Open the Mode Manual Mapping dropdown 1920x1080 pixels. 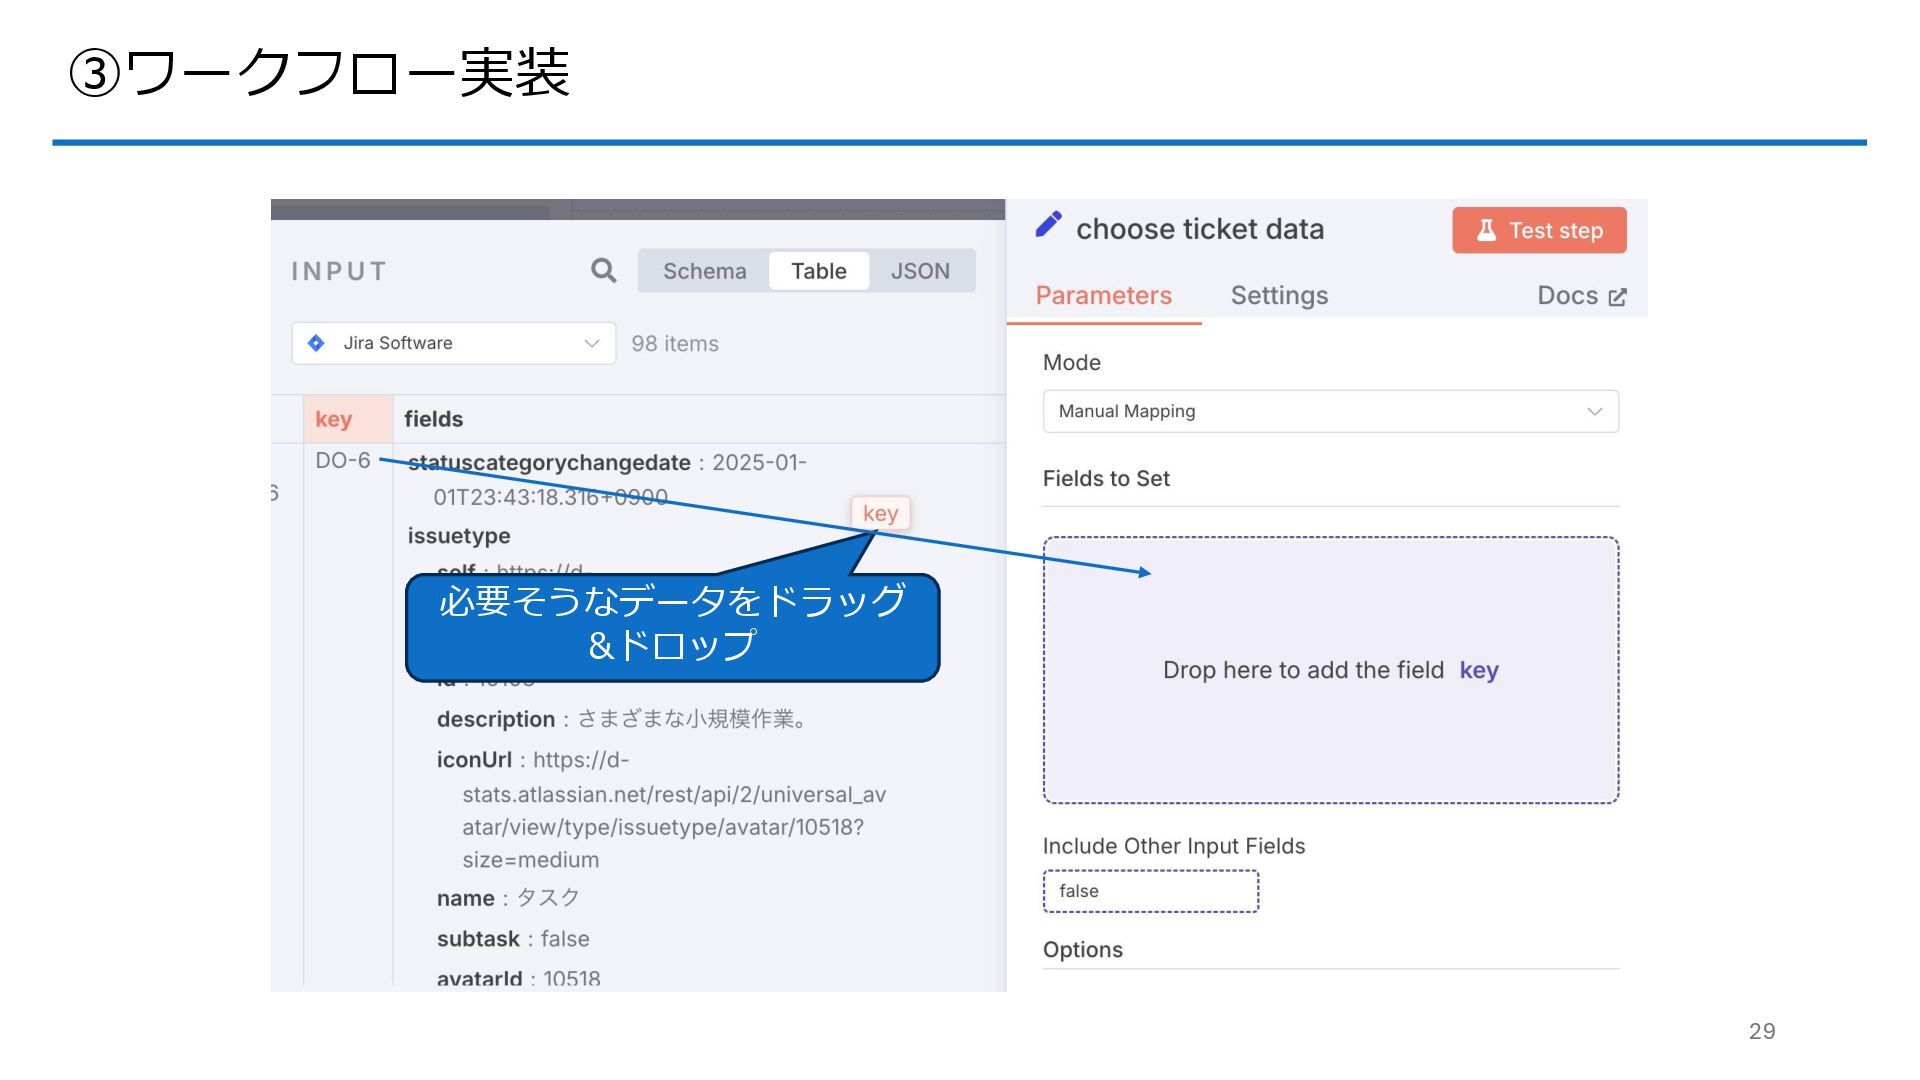[x=1330, y=411]
